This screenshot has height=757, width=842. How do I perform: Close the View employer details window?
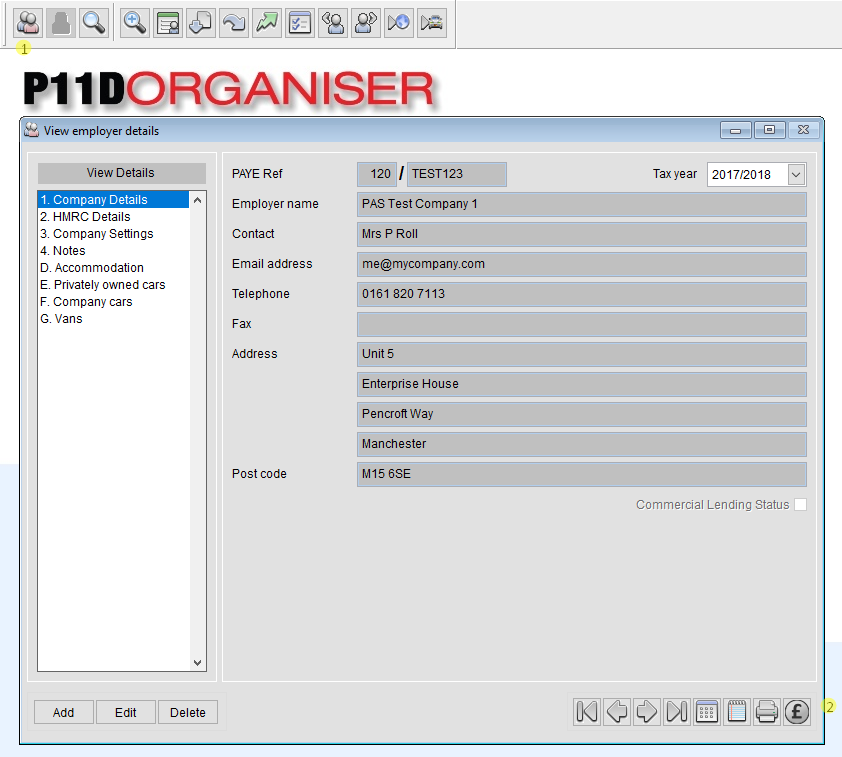point(803,130)
